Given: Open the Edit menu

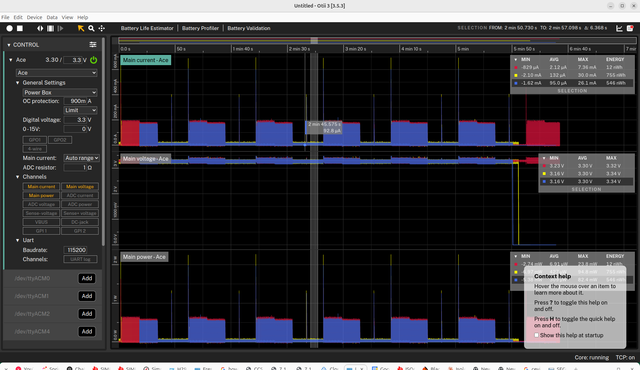Looking at the screenshot, I should 18,17.
